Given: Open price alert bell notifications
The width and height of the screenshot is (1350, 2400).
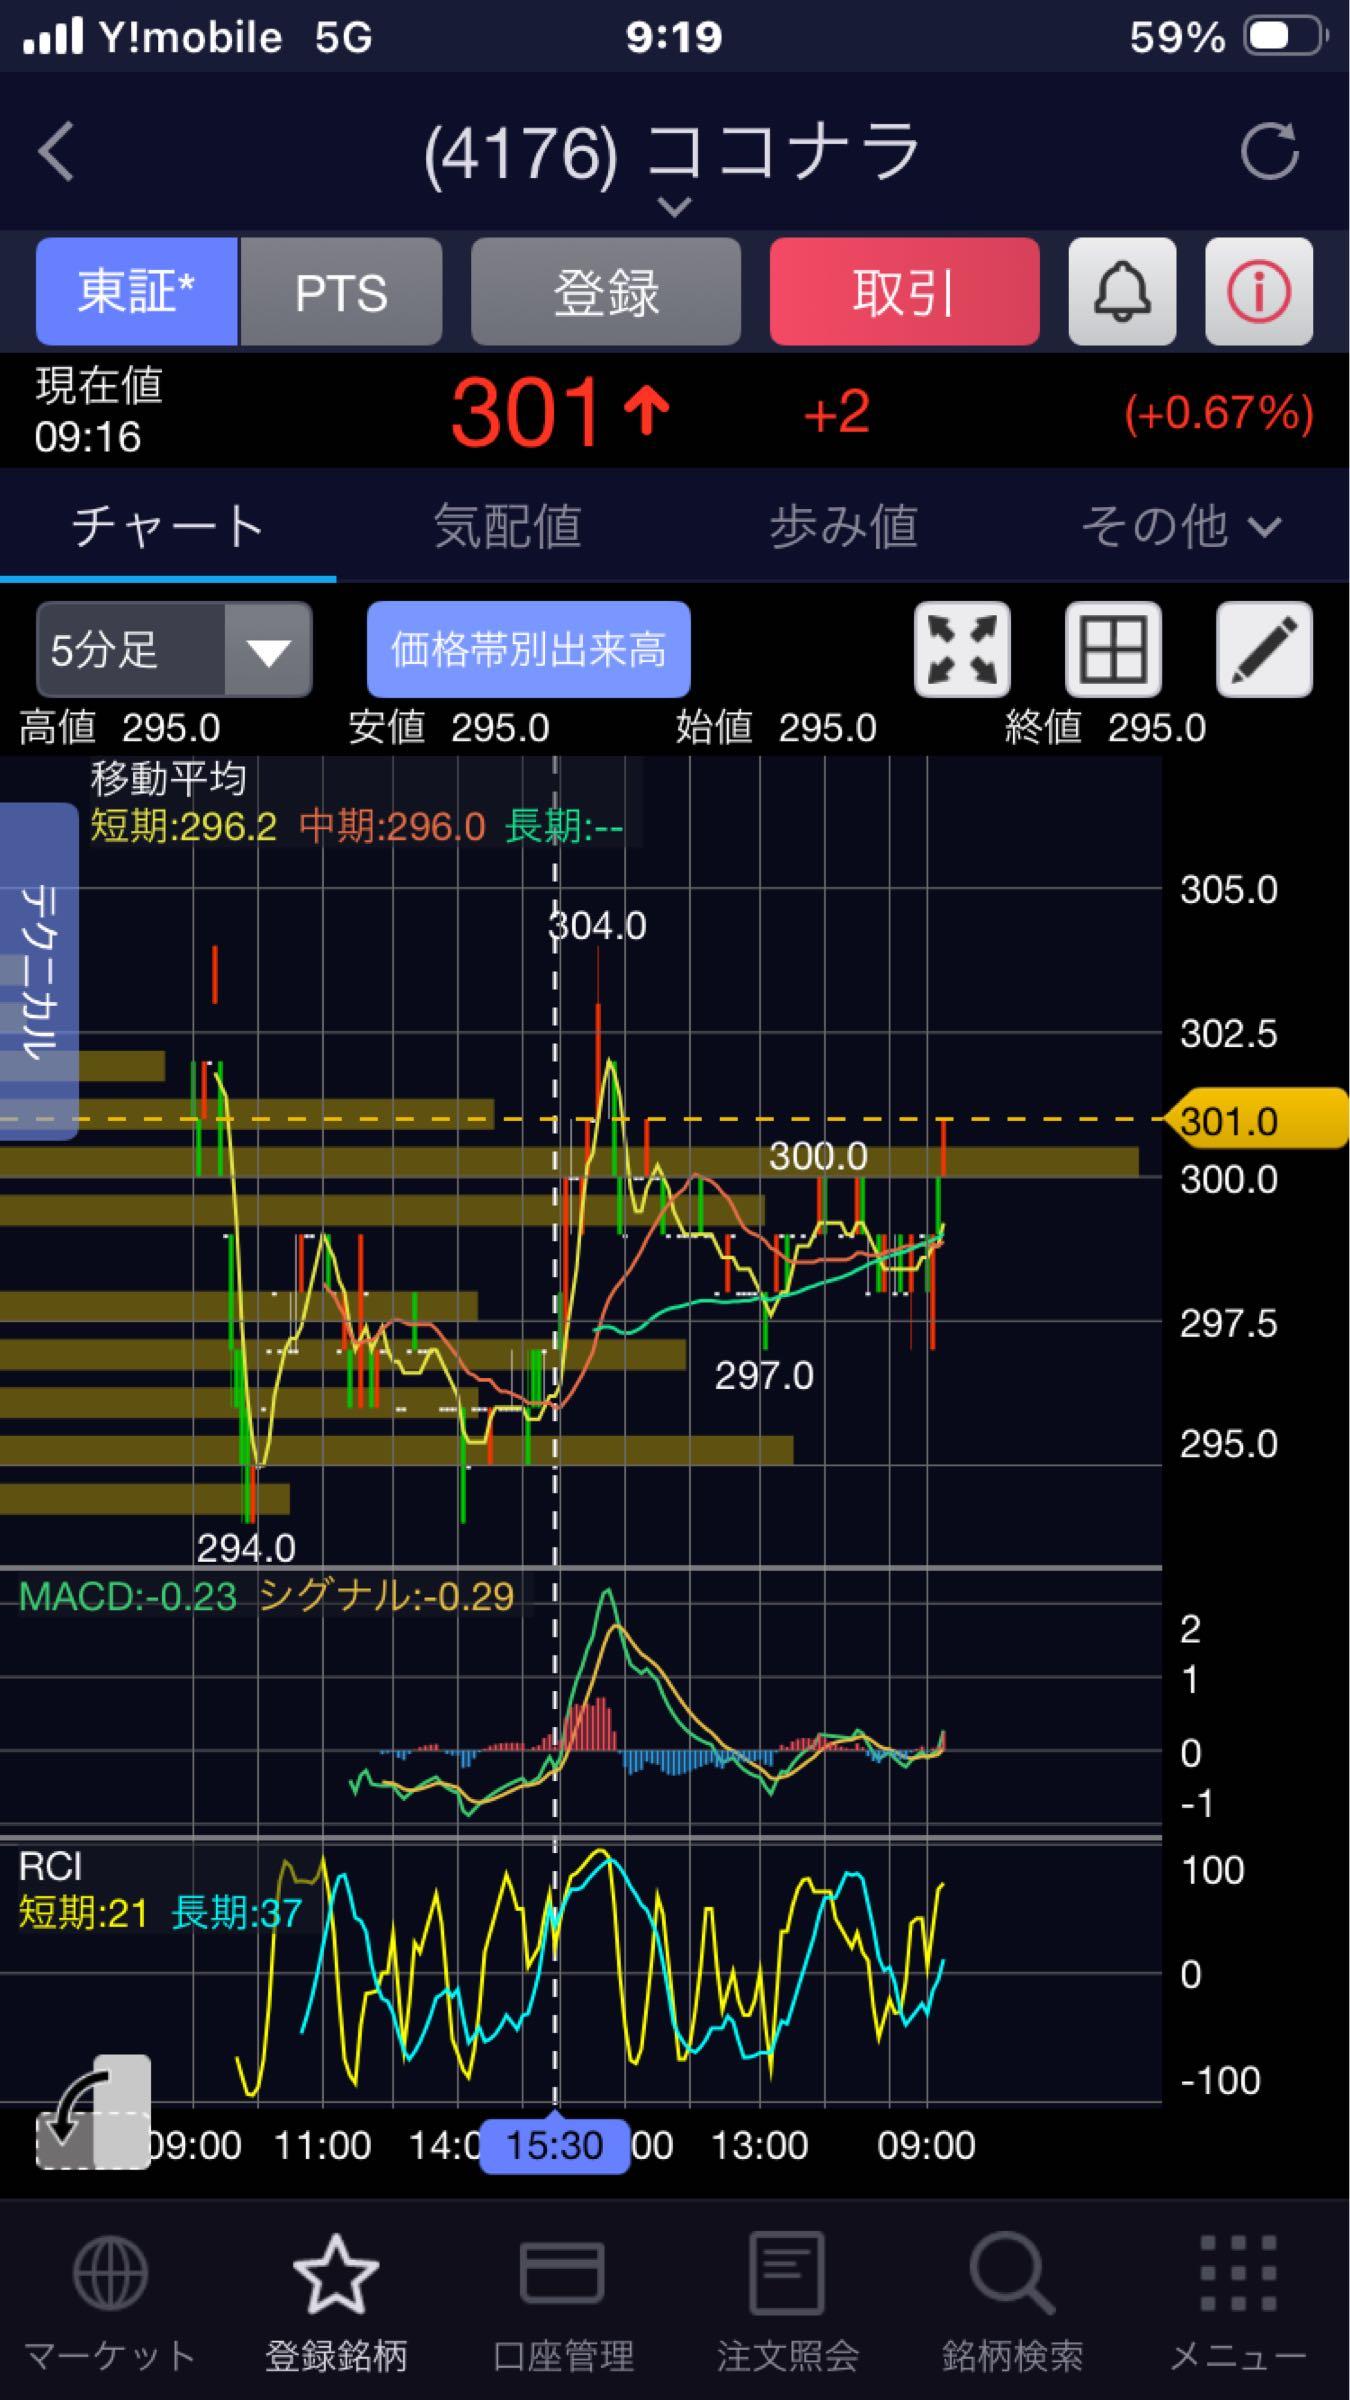Looking at the screenshot, I should 1121,292.
